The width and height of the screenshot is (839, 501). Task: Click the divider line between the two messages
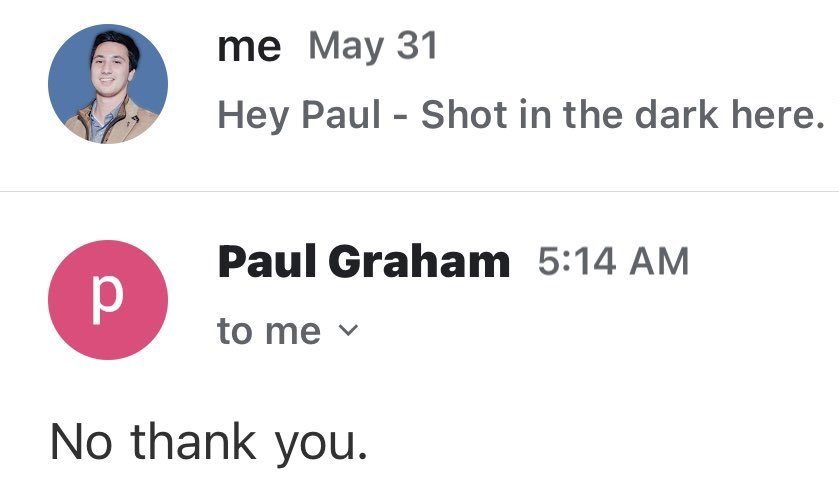420,191
